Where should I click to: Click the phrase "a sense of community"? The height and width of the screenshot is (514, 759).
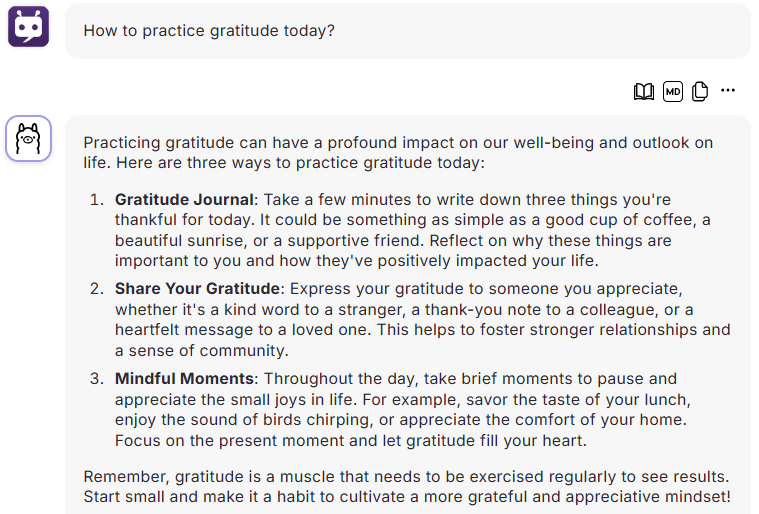pyautogui.click(x=201, y=350)
